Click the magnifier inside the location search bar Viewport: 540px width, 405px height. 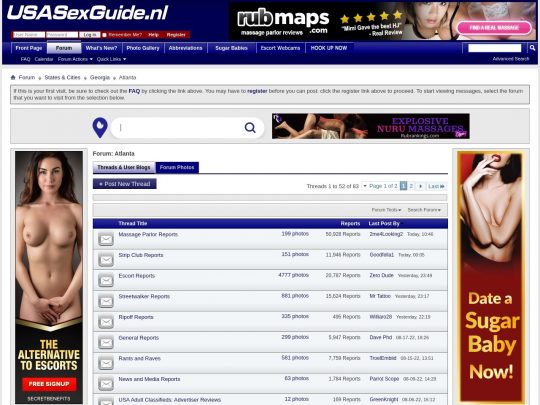250,128
